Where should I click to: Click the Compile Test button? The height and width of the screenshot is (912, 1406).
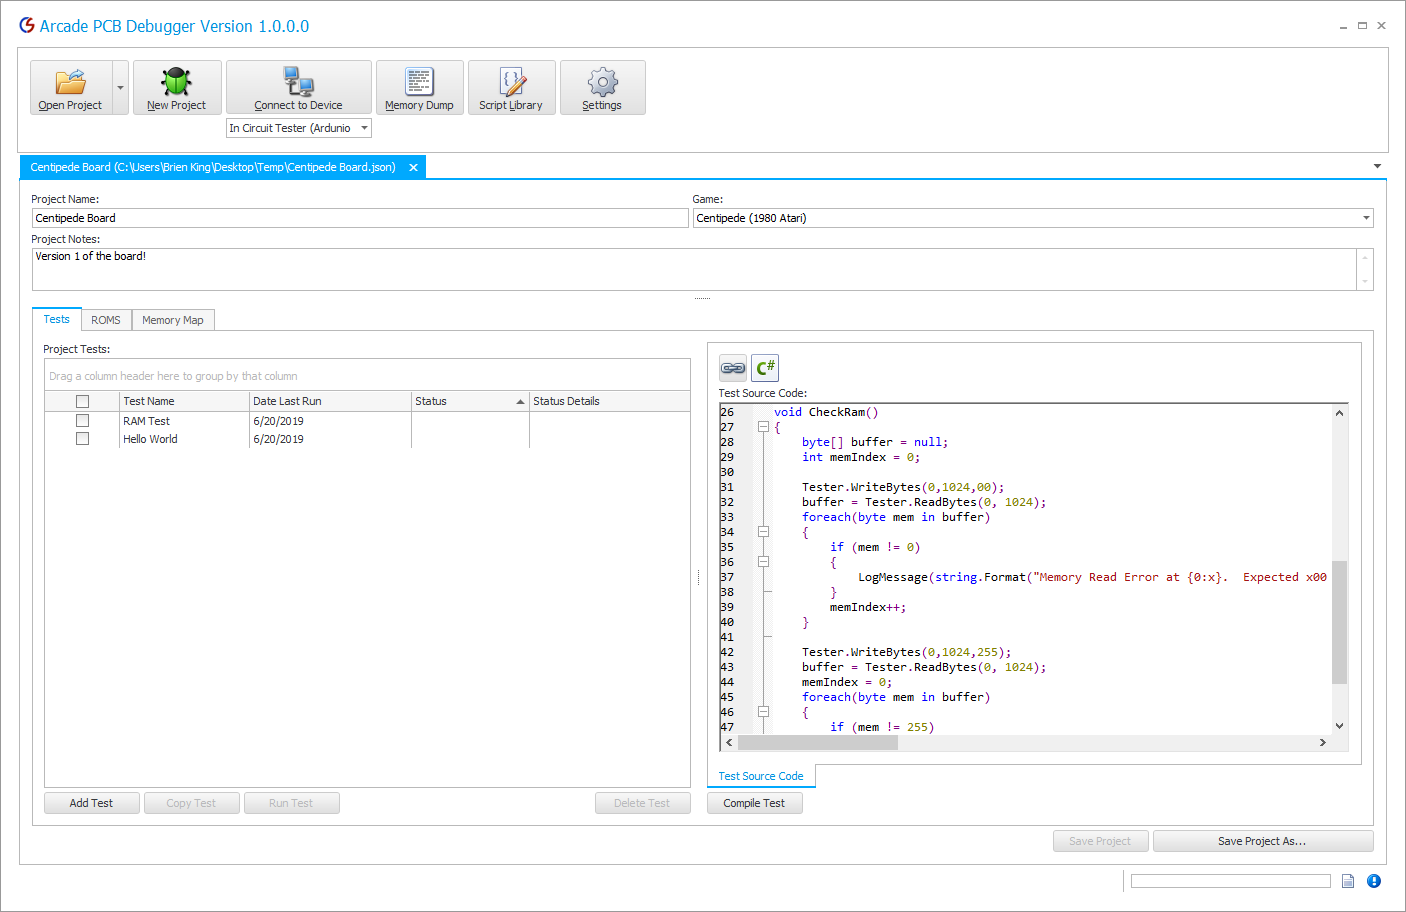pyautogui.click(x=754, y=803)
